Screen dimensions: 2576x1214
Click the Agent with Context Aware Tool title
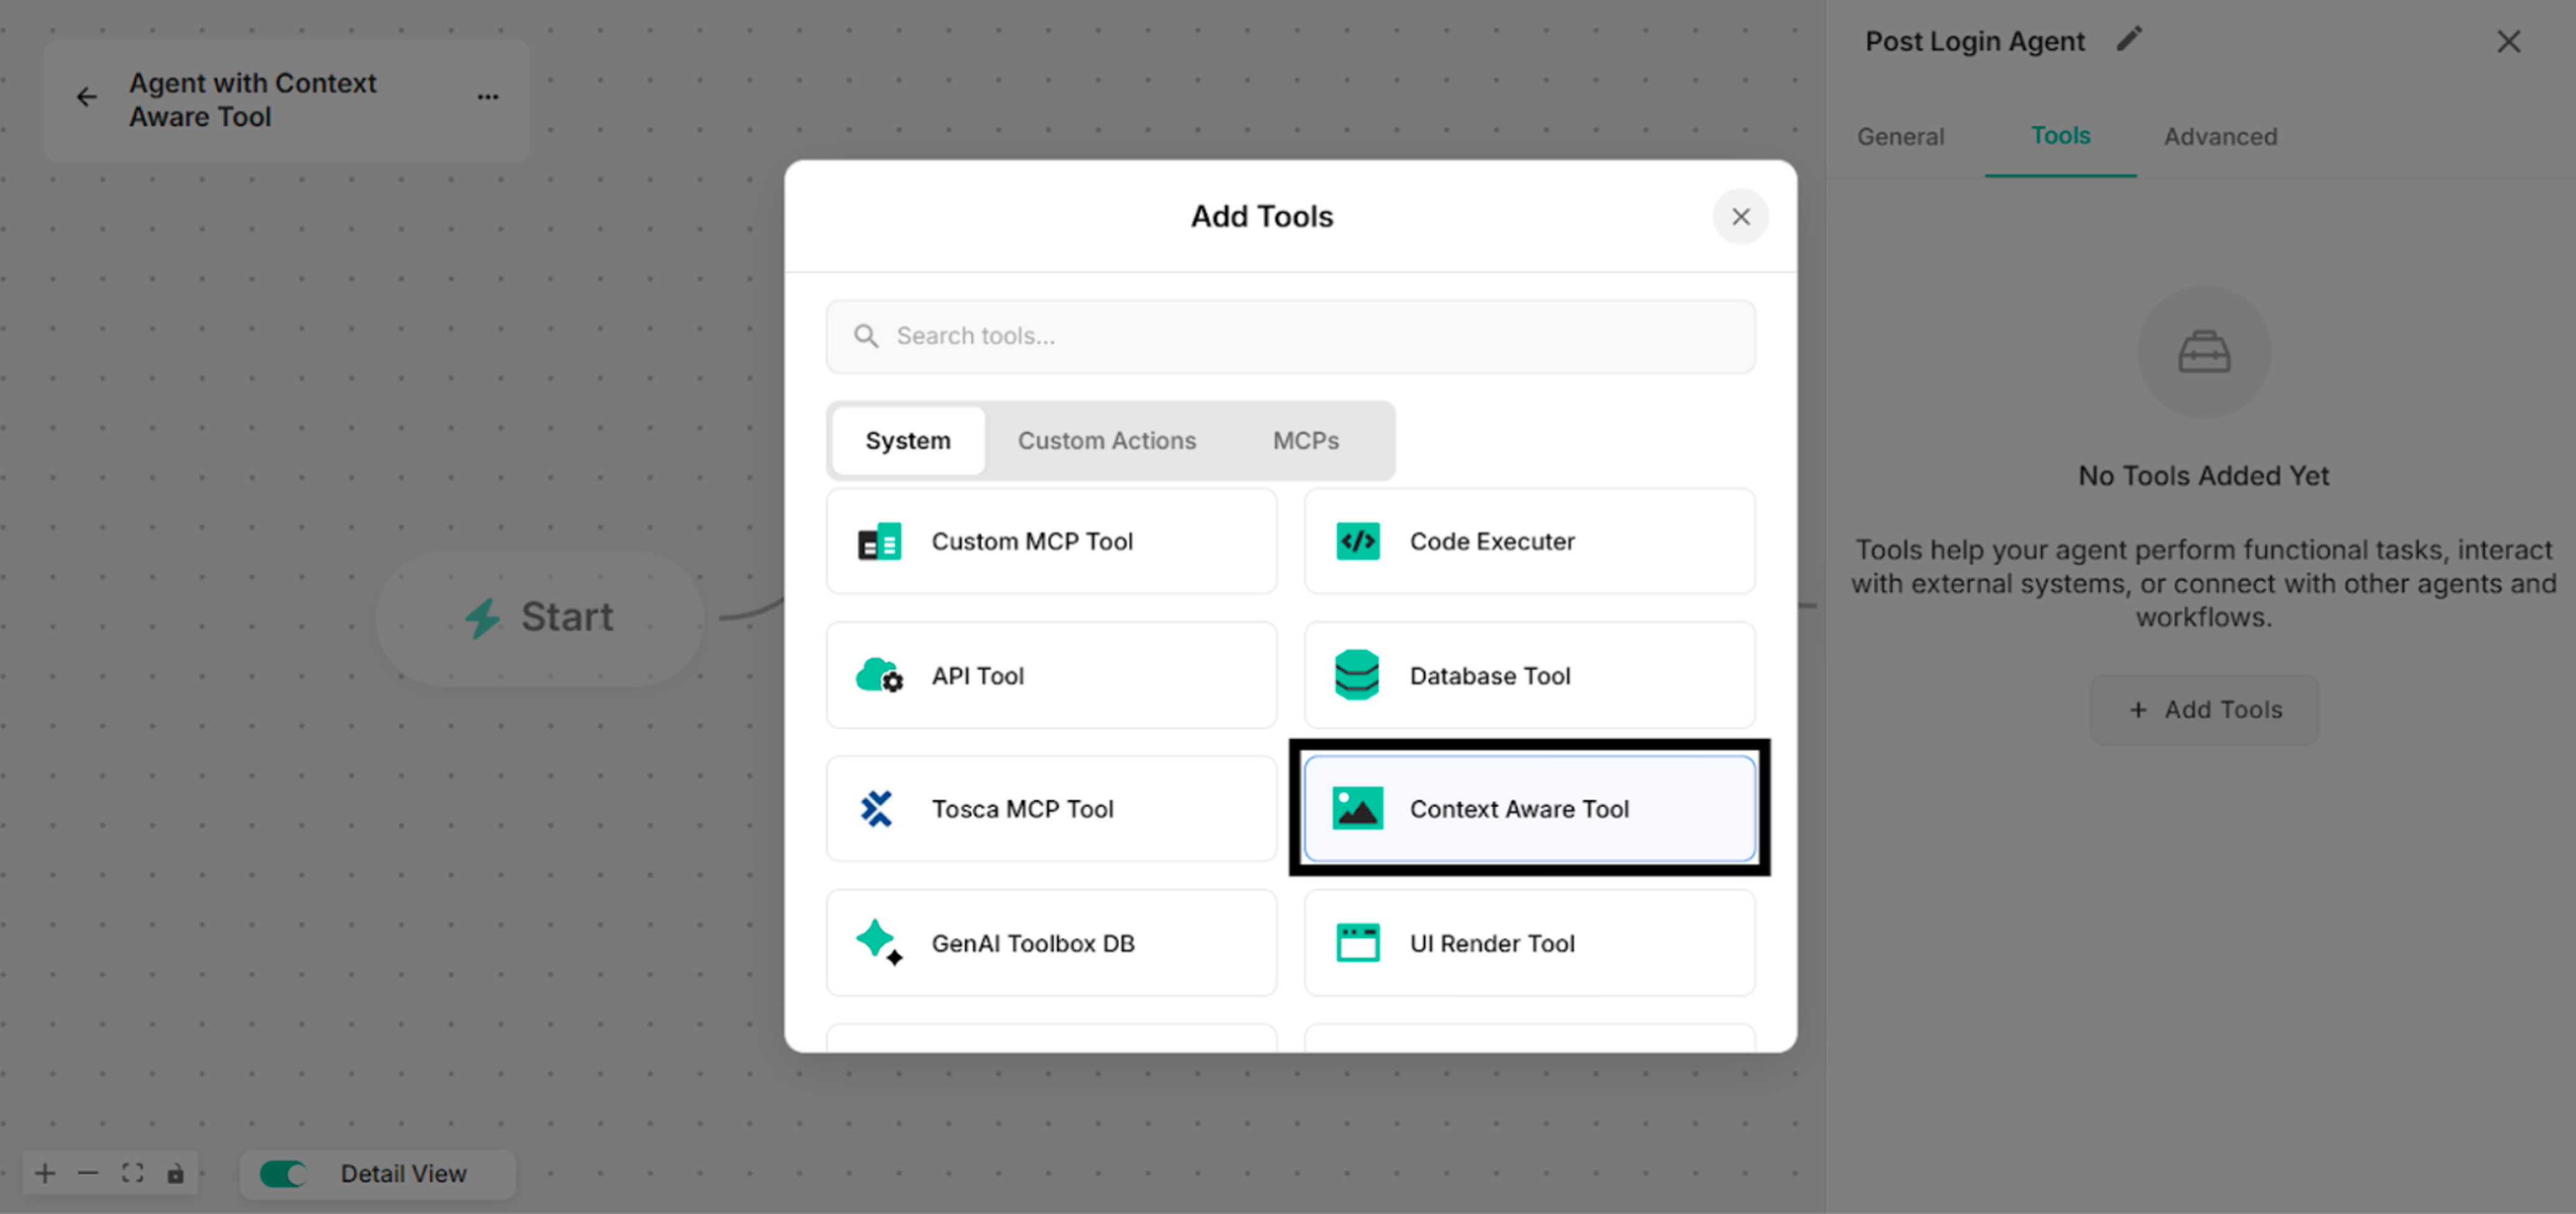pyautogui.click(x=252, y=100)
